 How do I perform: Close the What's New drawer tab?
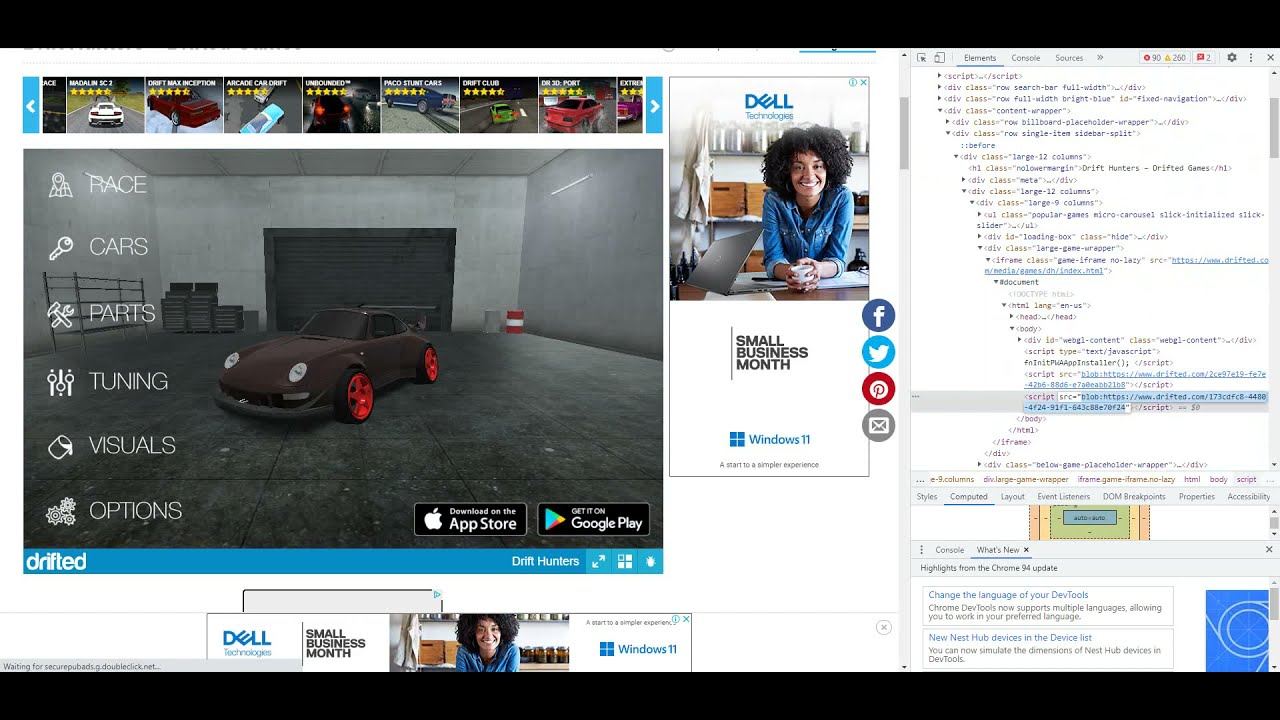(1026, 550)
